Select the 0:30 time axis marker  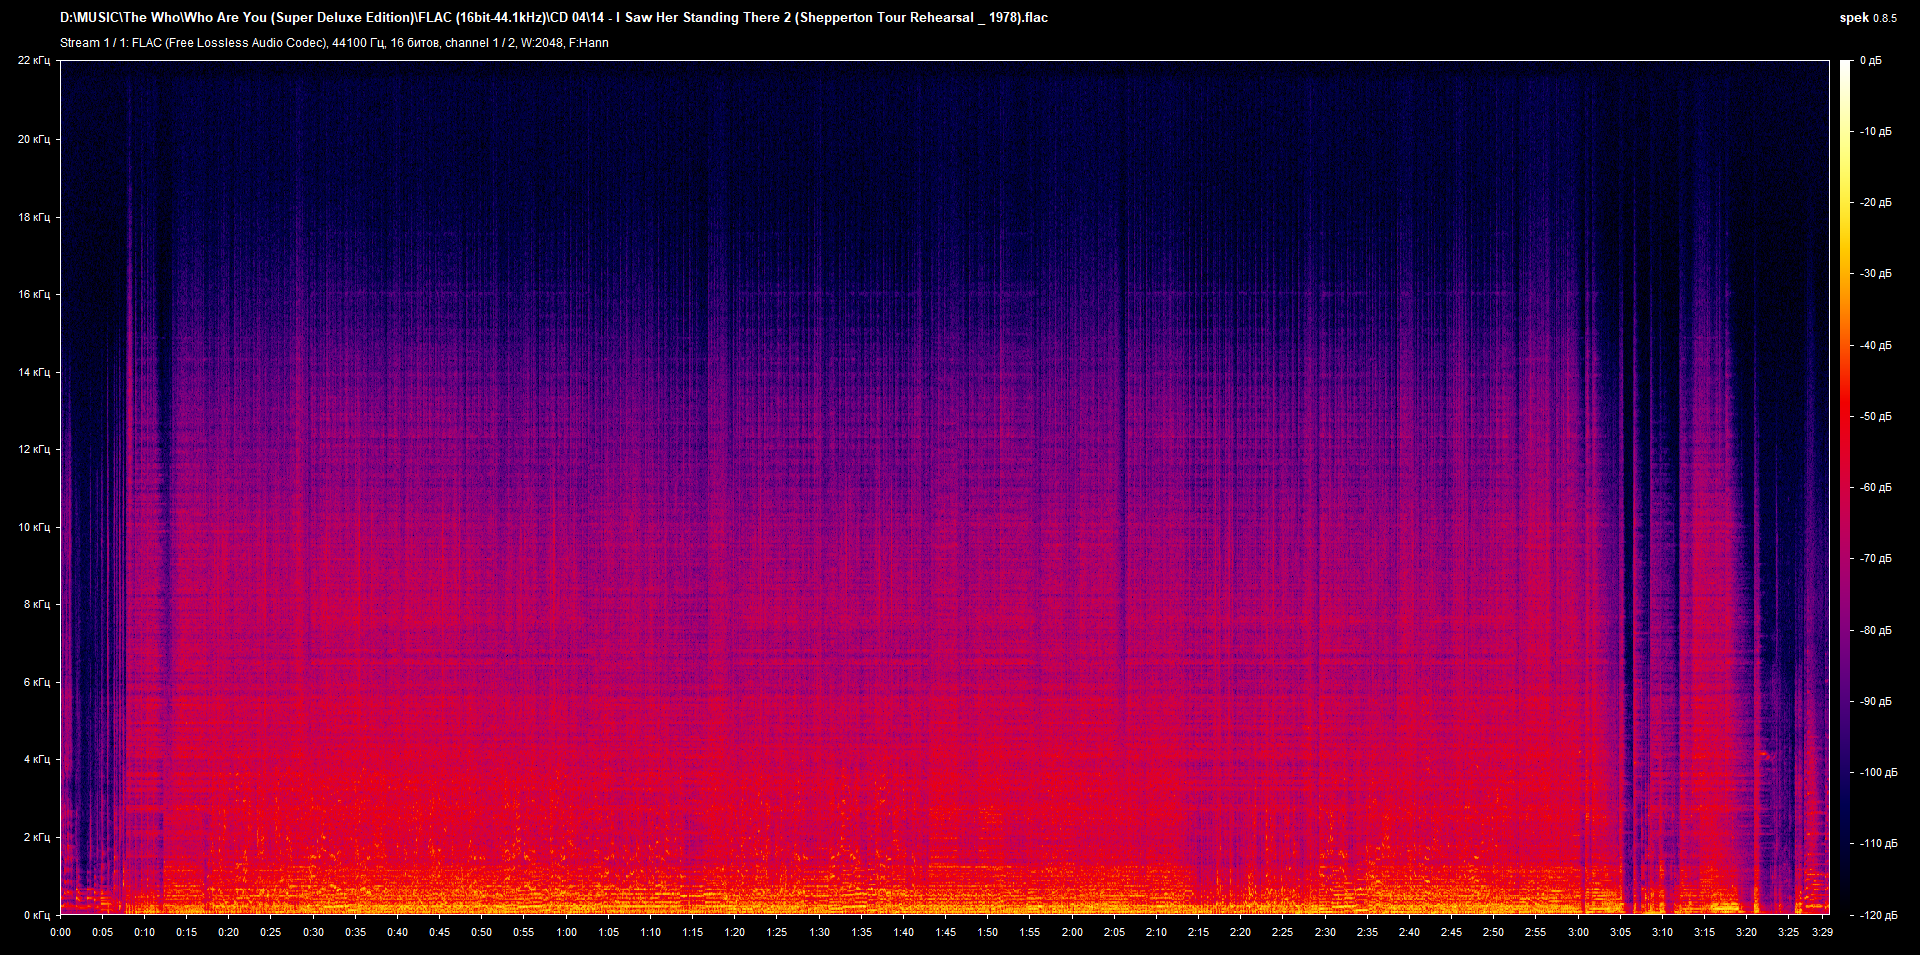pyautogui.click(x=314, y=932)
